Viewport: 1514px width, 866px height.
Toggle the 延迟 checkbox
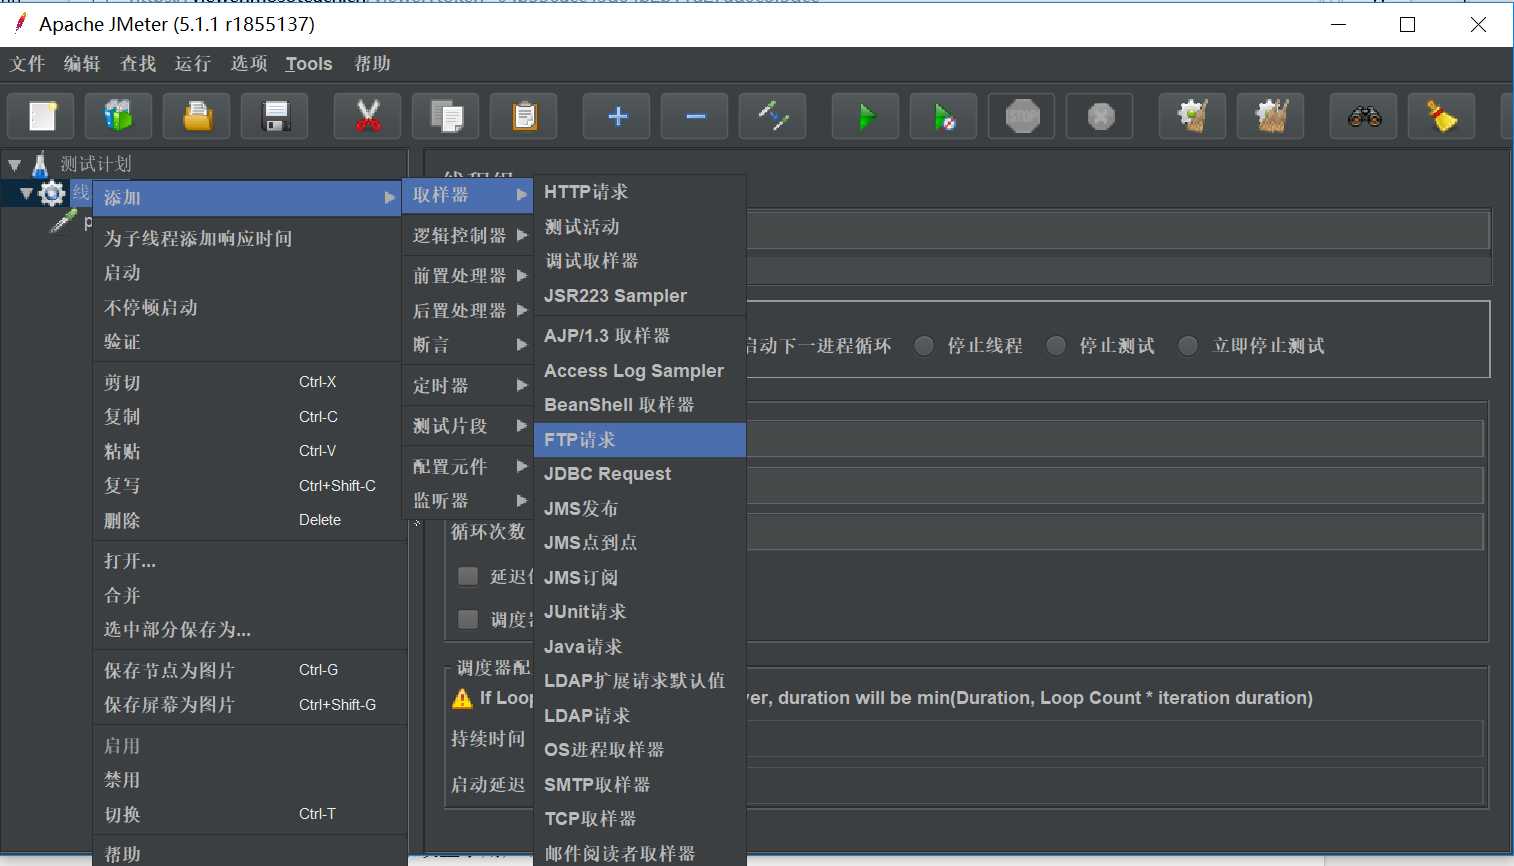click(x=468, y=576)
